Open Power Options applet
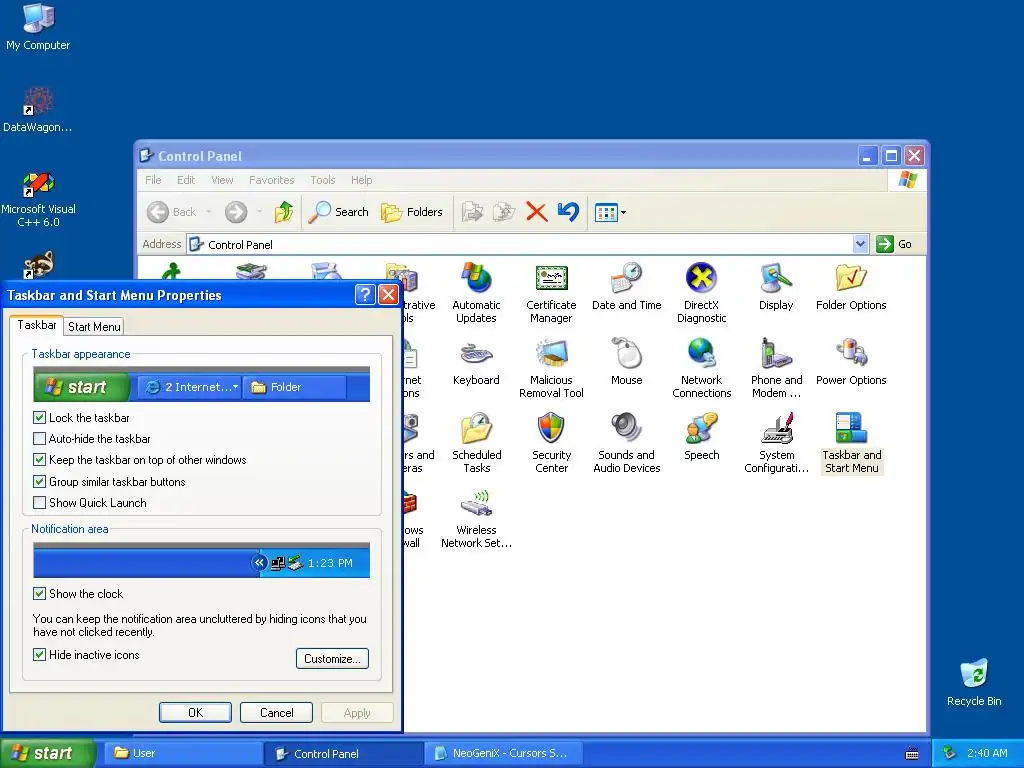Viewport: 1024px width, 768px height. click(851, 362)
